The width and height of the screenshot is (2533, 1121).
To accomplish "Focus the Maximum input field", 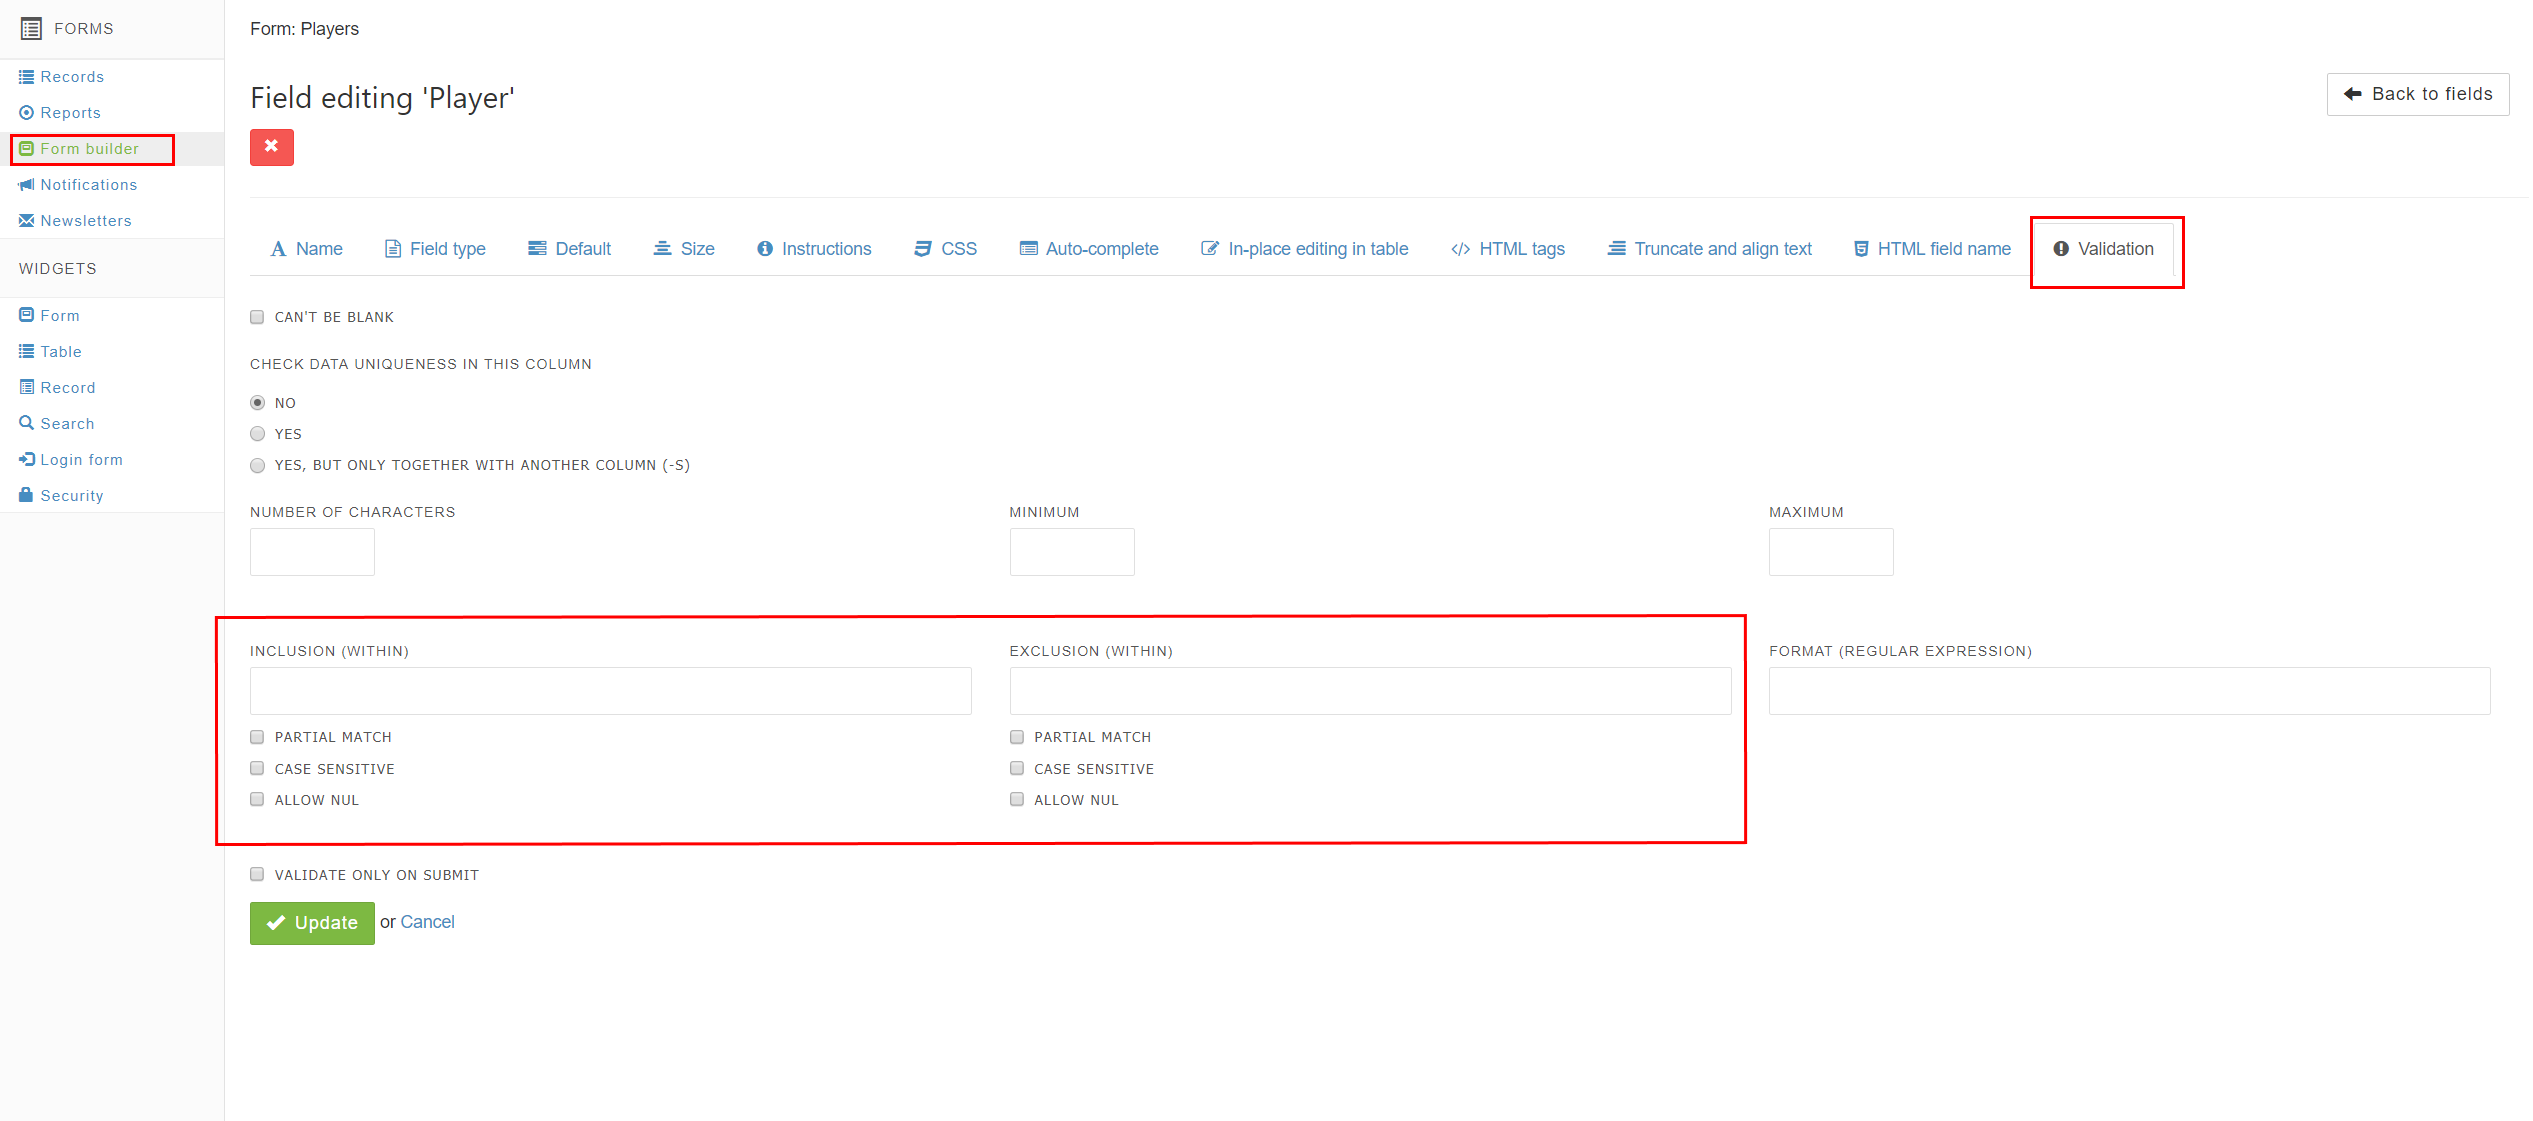I will 1831,552.
